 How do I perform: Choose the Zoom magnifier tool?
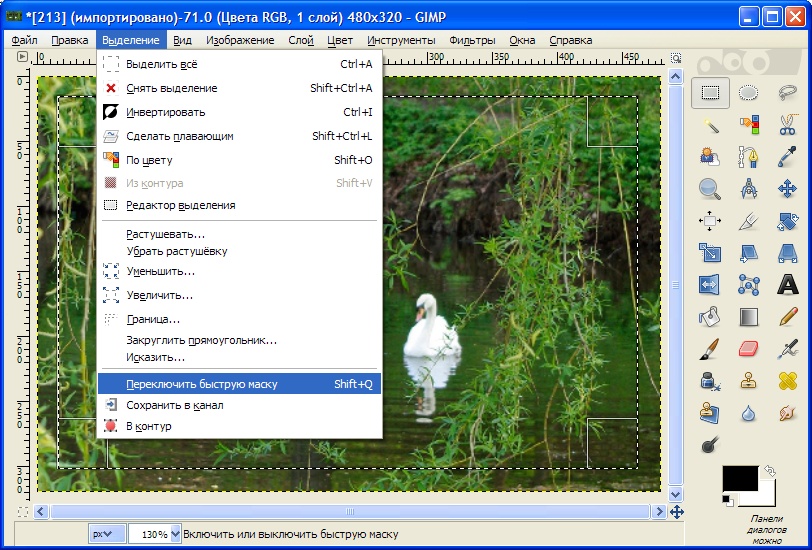710,188
